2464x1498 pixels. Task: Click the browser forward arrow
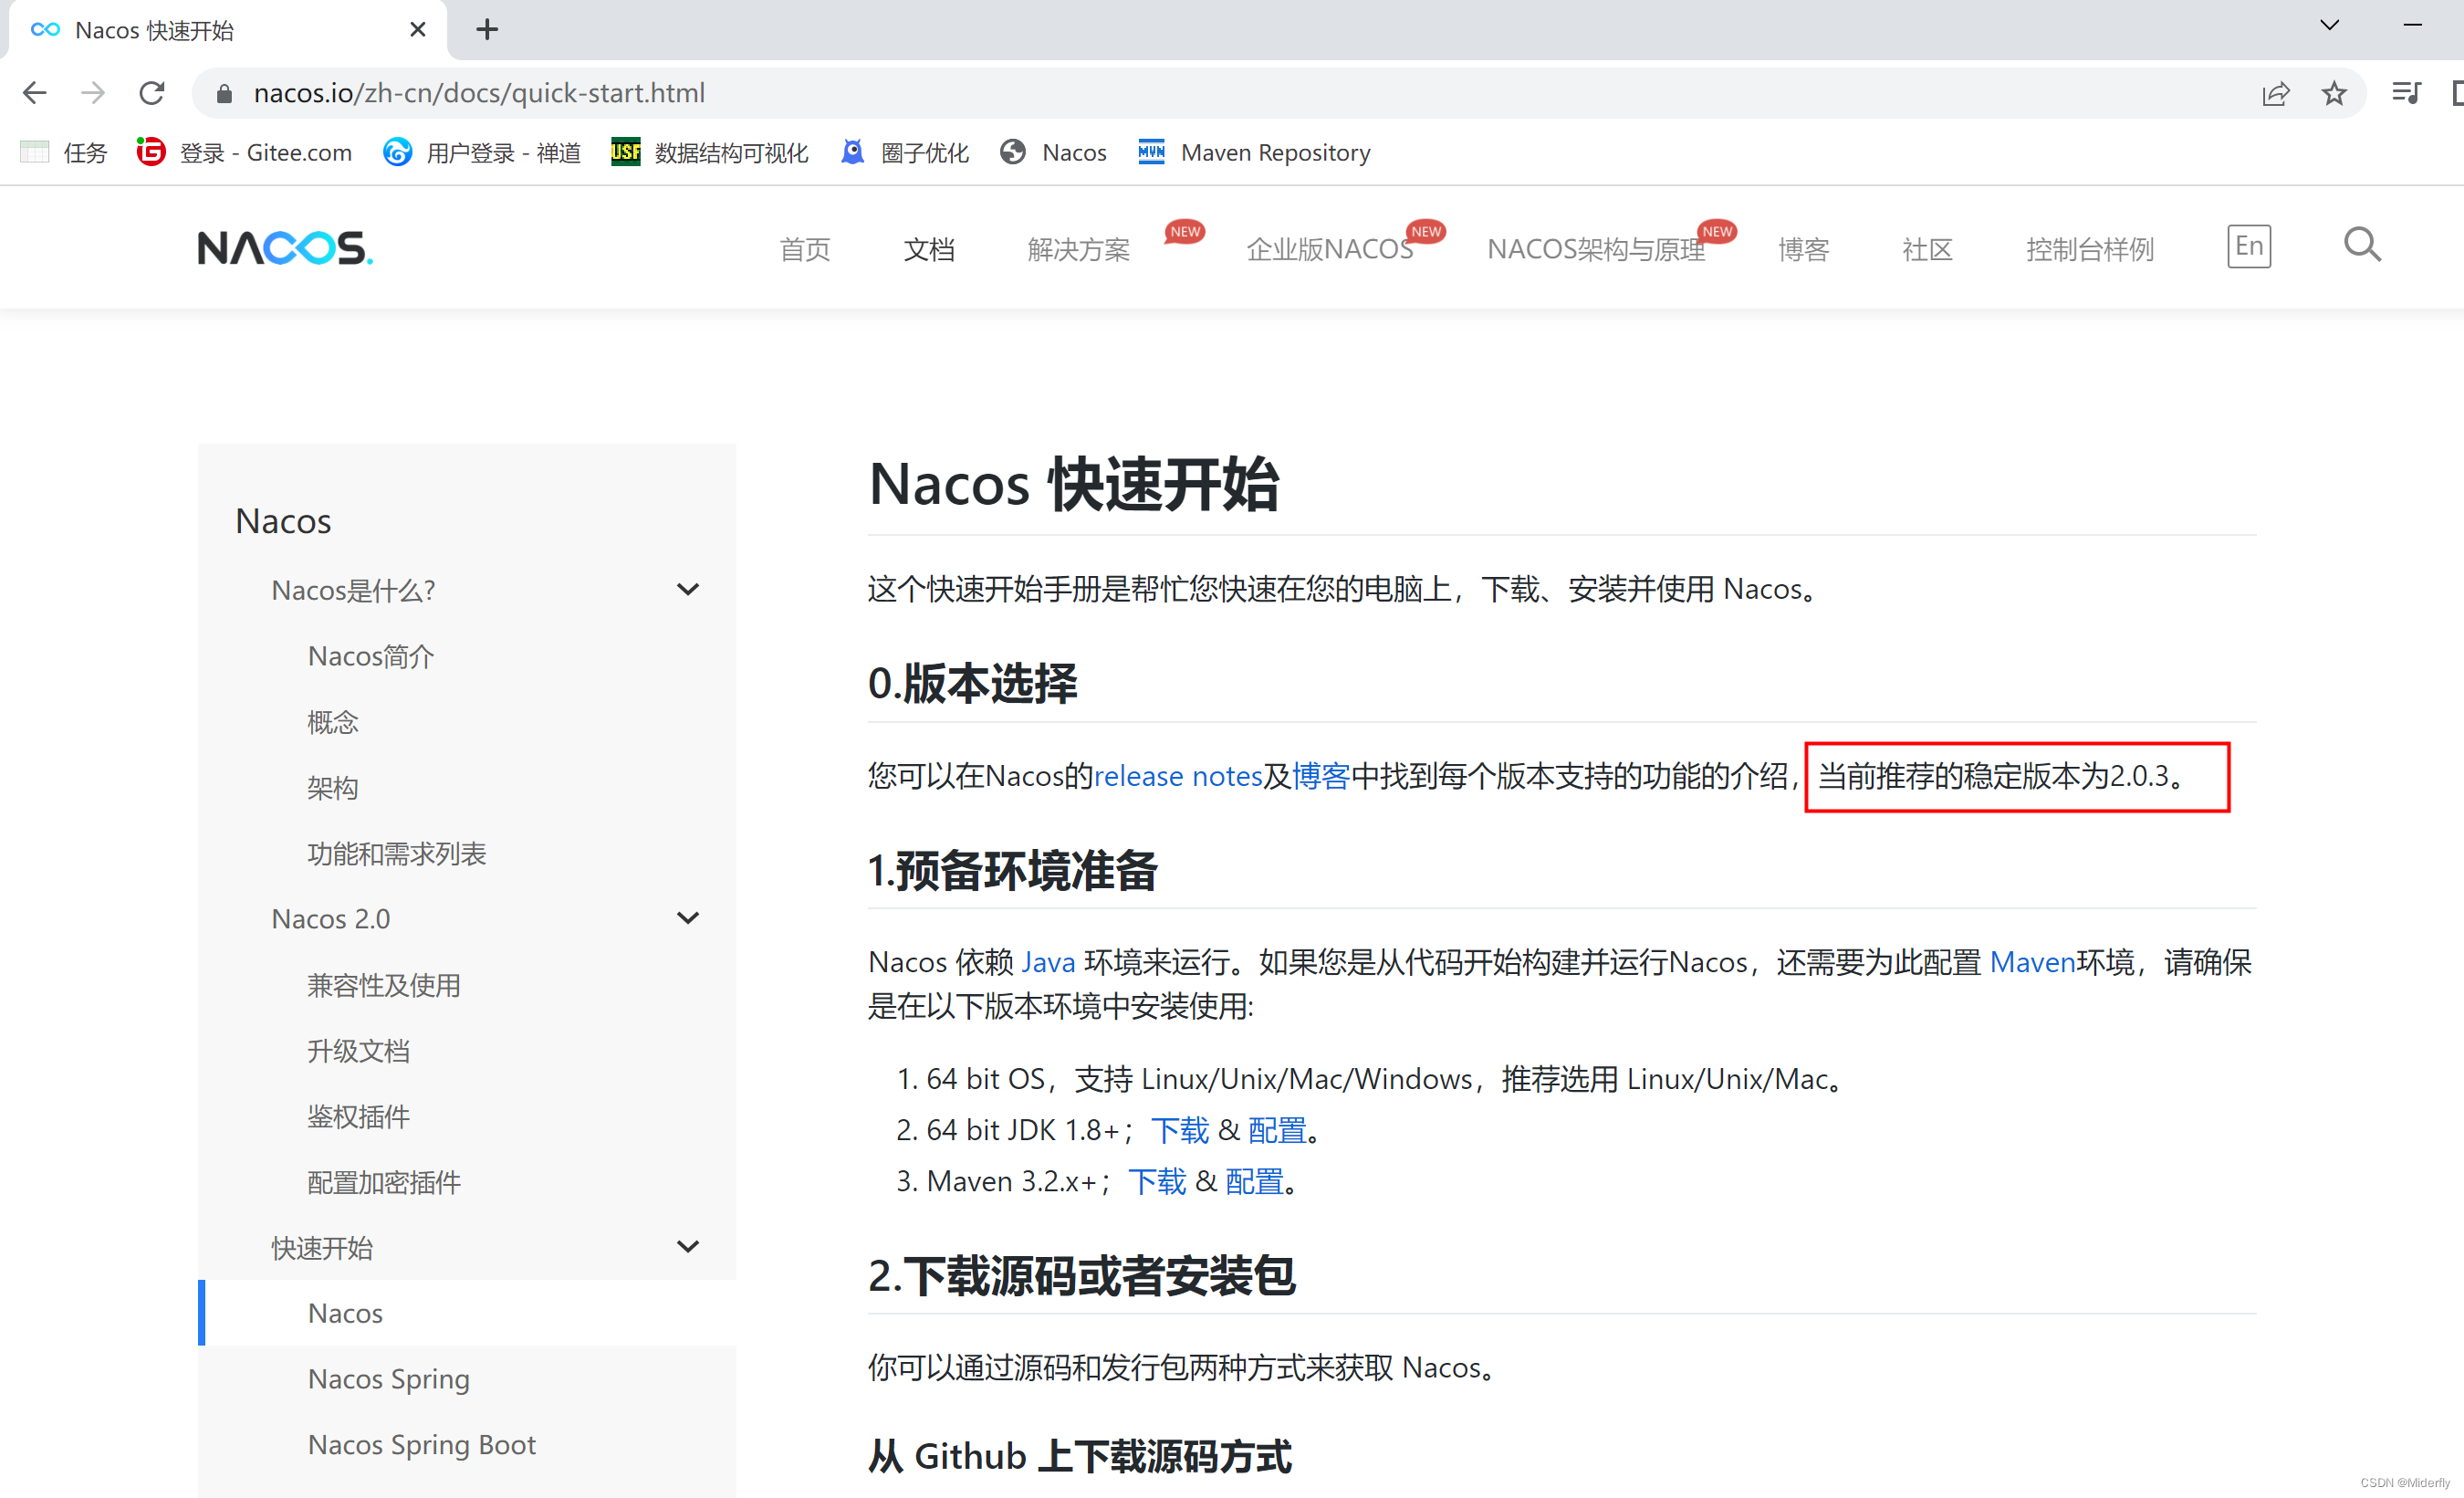click(93, 93)
